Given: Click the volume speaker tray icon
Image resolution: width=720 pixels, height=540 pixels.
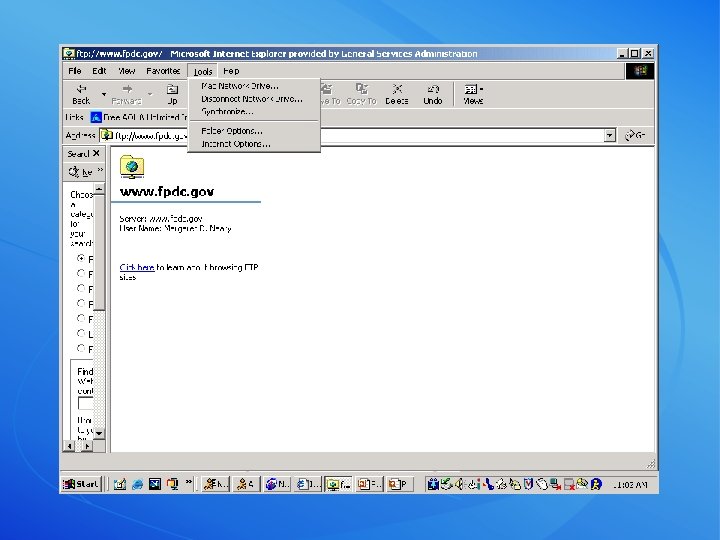Looking at the screenshot, I should (459, 484).
